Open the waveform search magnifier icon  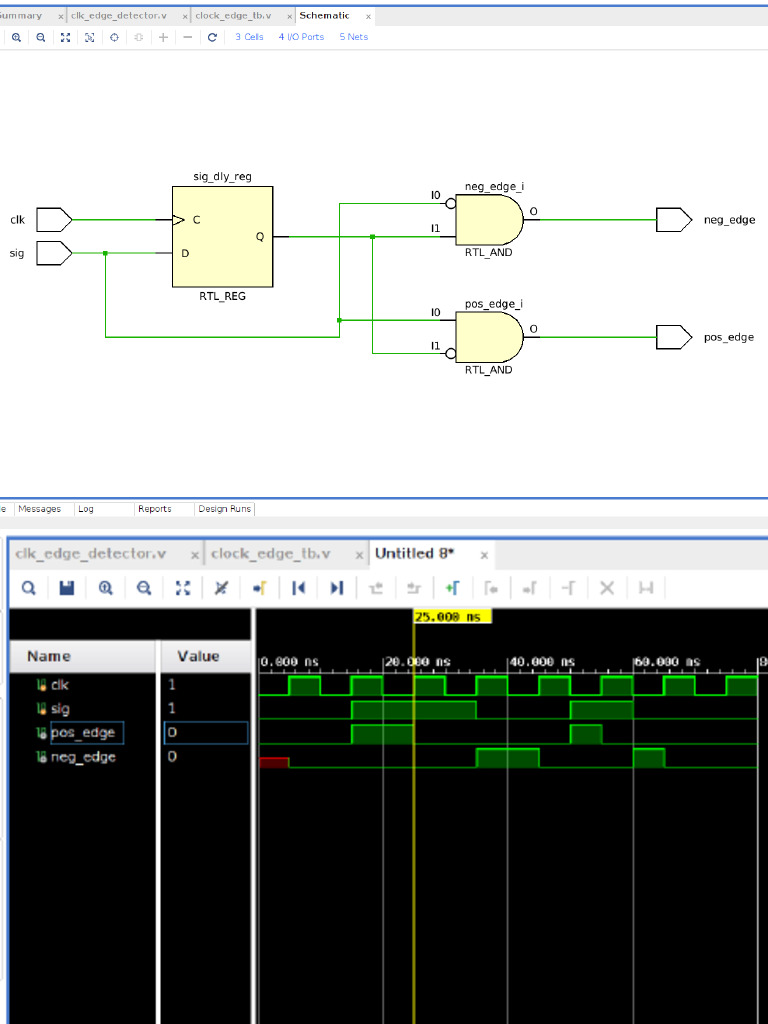pyautogui.click(x=29, y=588)
